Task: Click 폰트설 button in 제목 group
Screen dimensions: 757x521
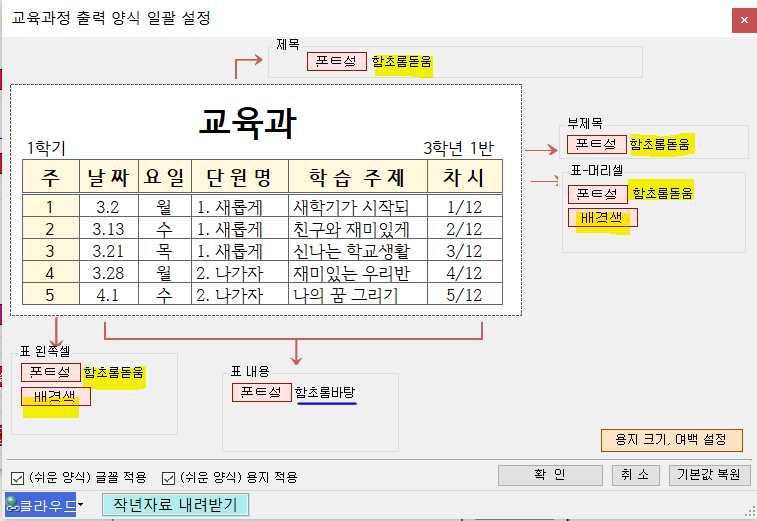Action: point(336,61)
